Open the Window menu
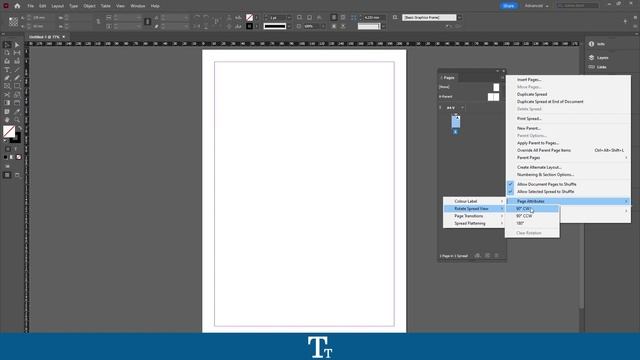Image resolution: width=640 pixels, height=360 pixels. (x=138, y=6)
